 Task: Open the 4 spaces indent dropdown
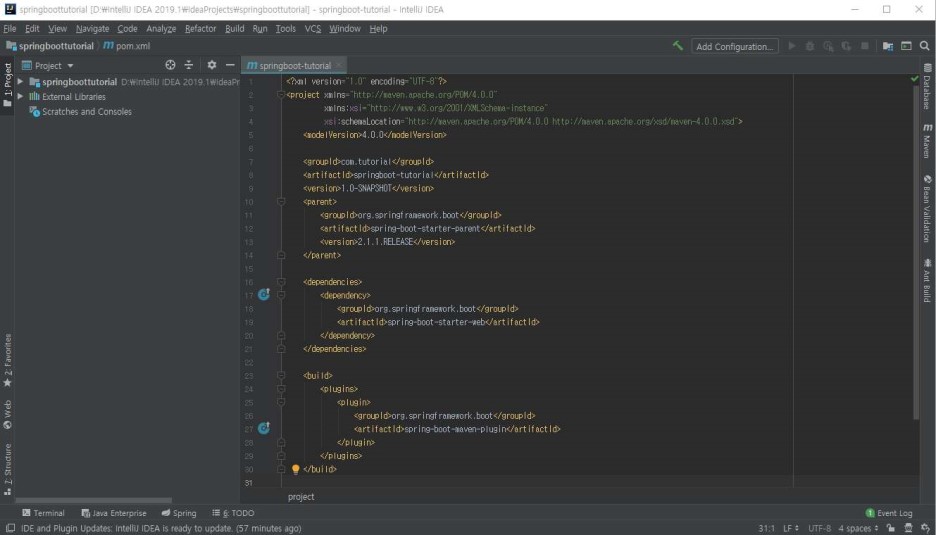tap(858, 528)
